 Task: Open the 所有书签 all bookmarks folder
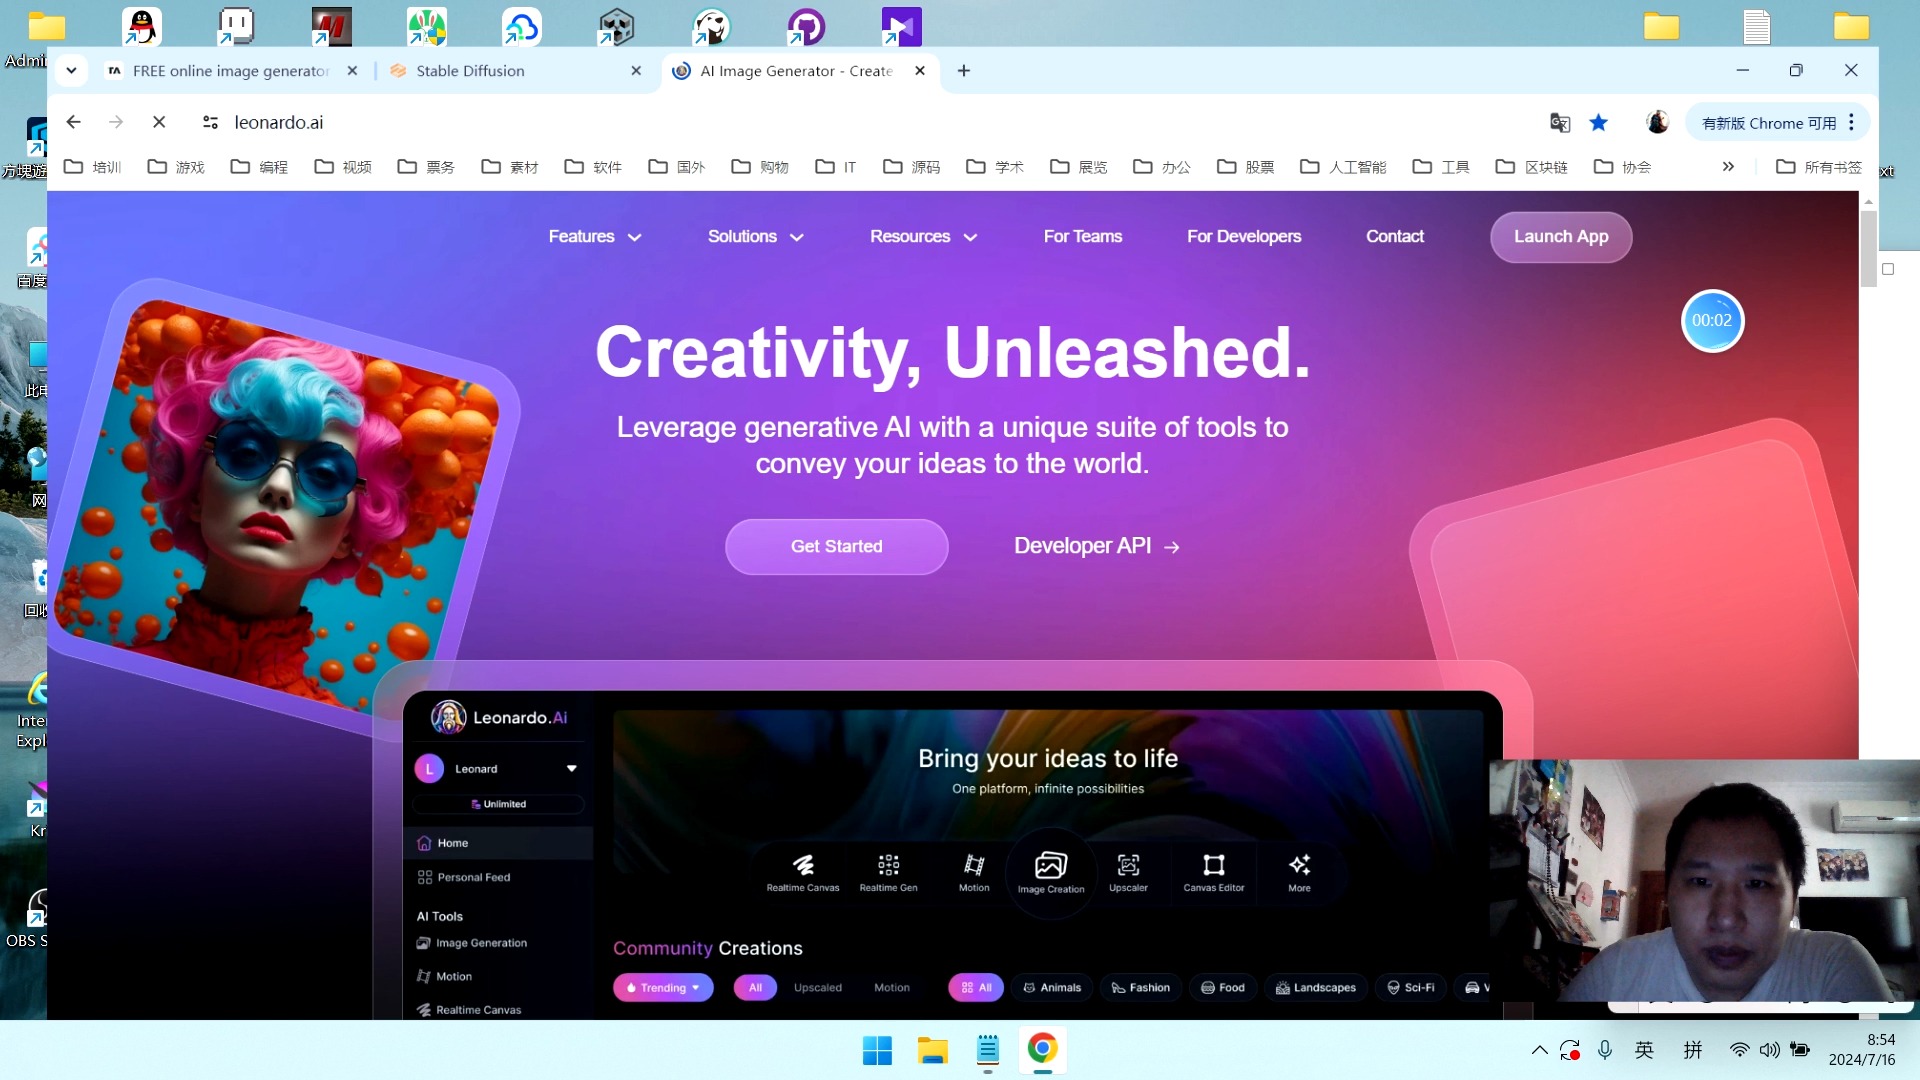tap(1819, 167)
